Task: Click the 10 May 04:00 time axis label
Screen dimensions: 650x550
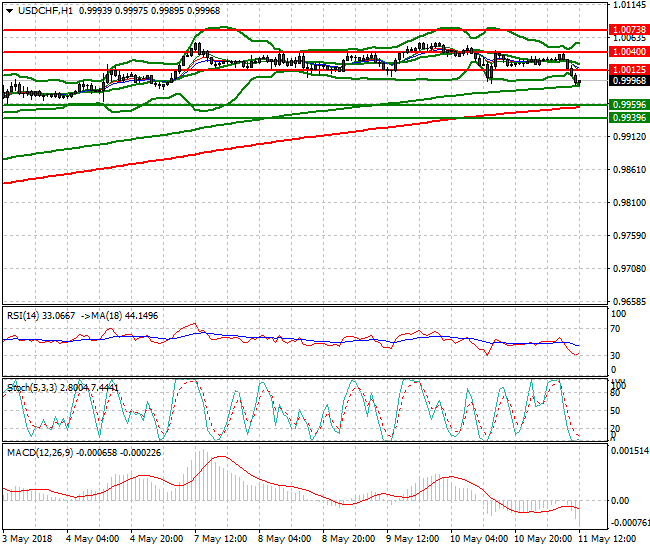Action: (479, 539)
